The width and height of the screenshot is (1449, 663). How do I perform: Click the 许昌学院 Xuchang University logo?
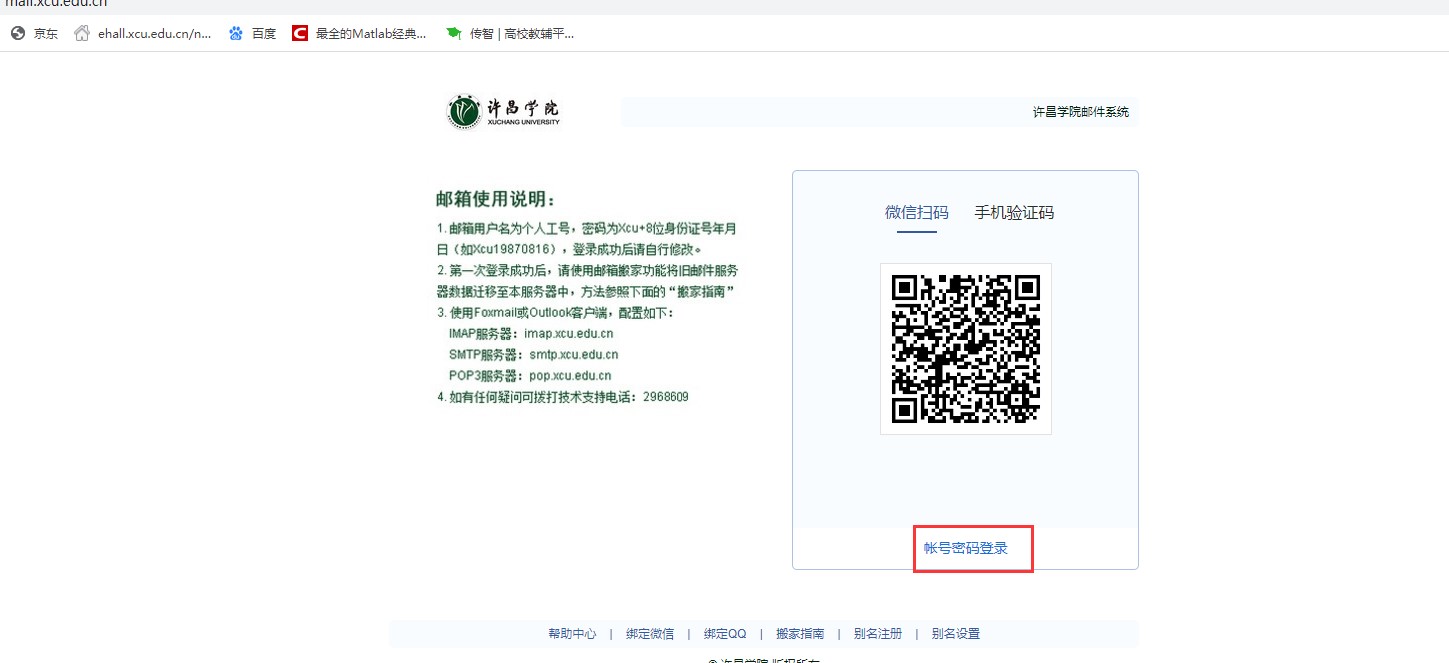(x=504, y=112)
